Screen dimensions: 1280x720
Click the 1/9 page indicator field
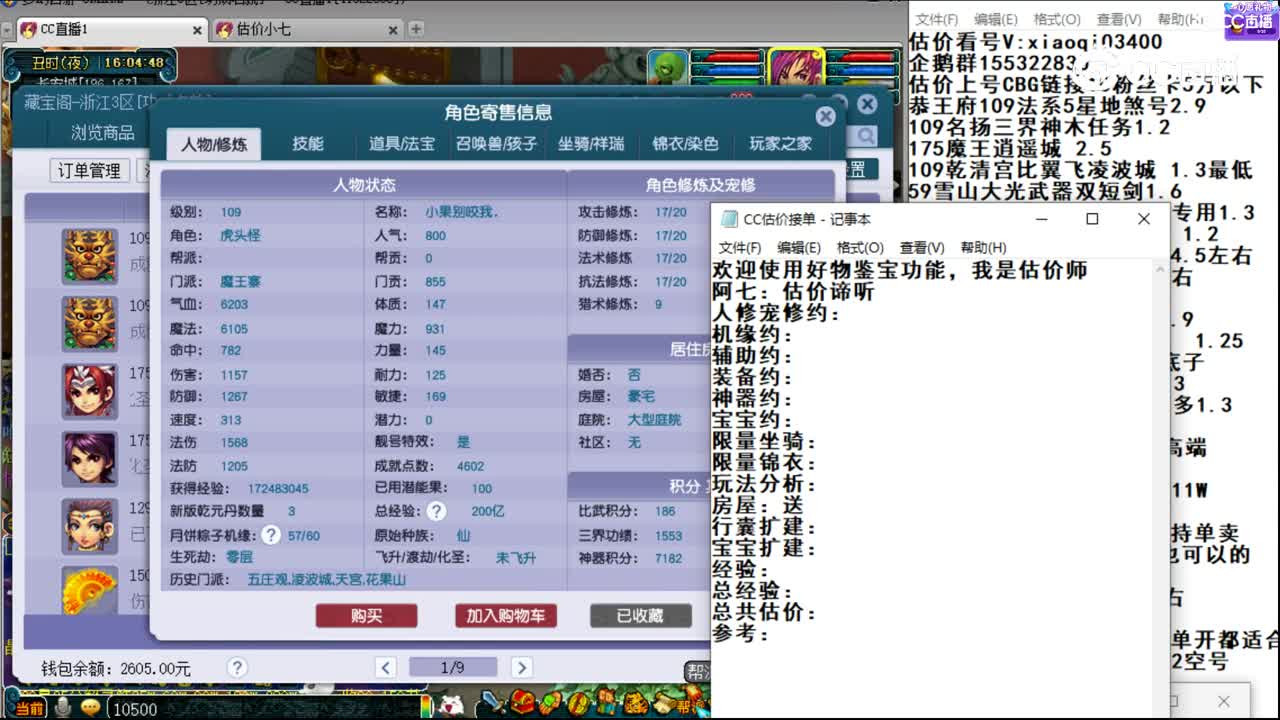(453, 667)
